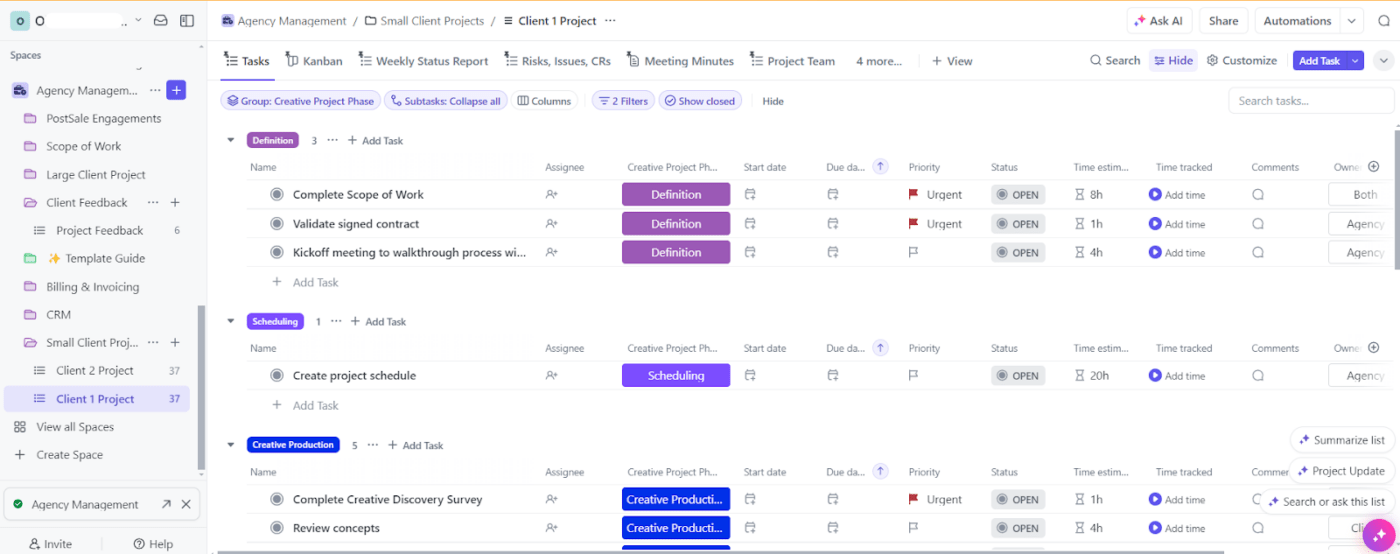Click the Search tasks input field

[x=1311, y=101]
